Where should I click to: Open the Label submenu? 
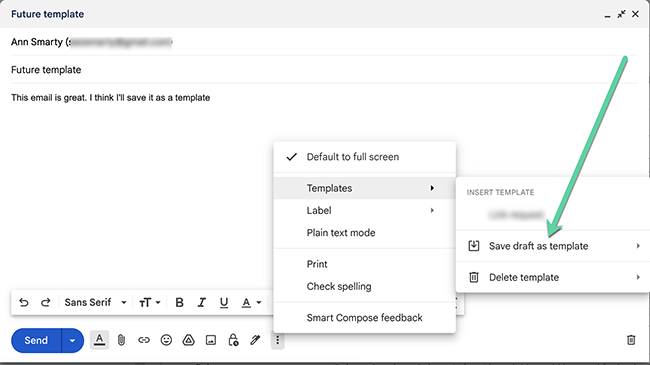(365, 210)
